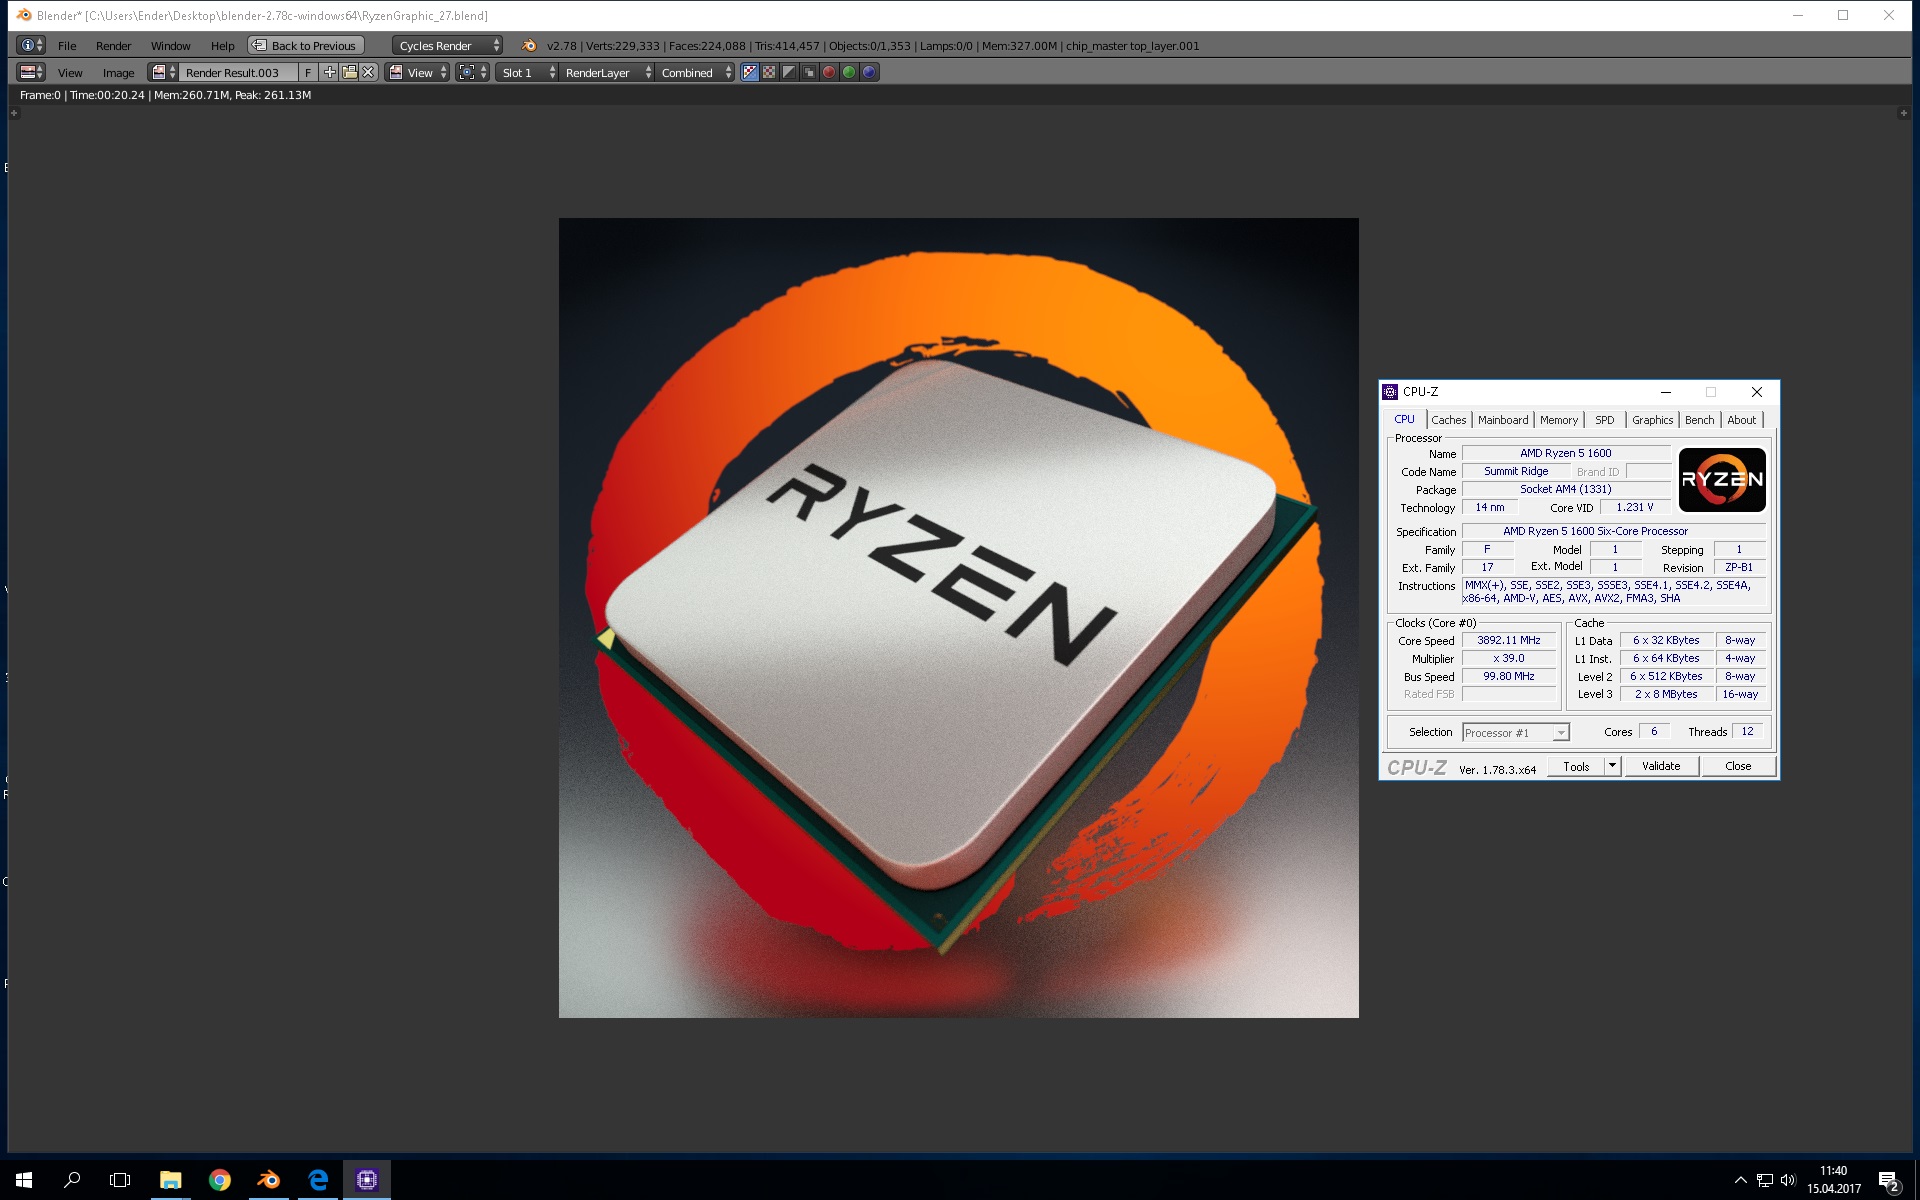This screenshot has height=1200, width=1920.
Task: Click the Render Result.003 name field
Action: point(238,72)
